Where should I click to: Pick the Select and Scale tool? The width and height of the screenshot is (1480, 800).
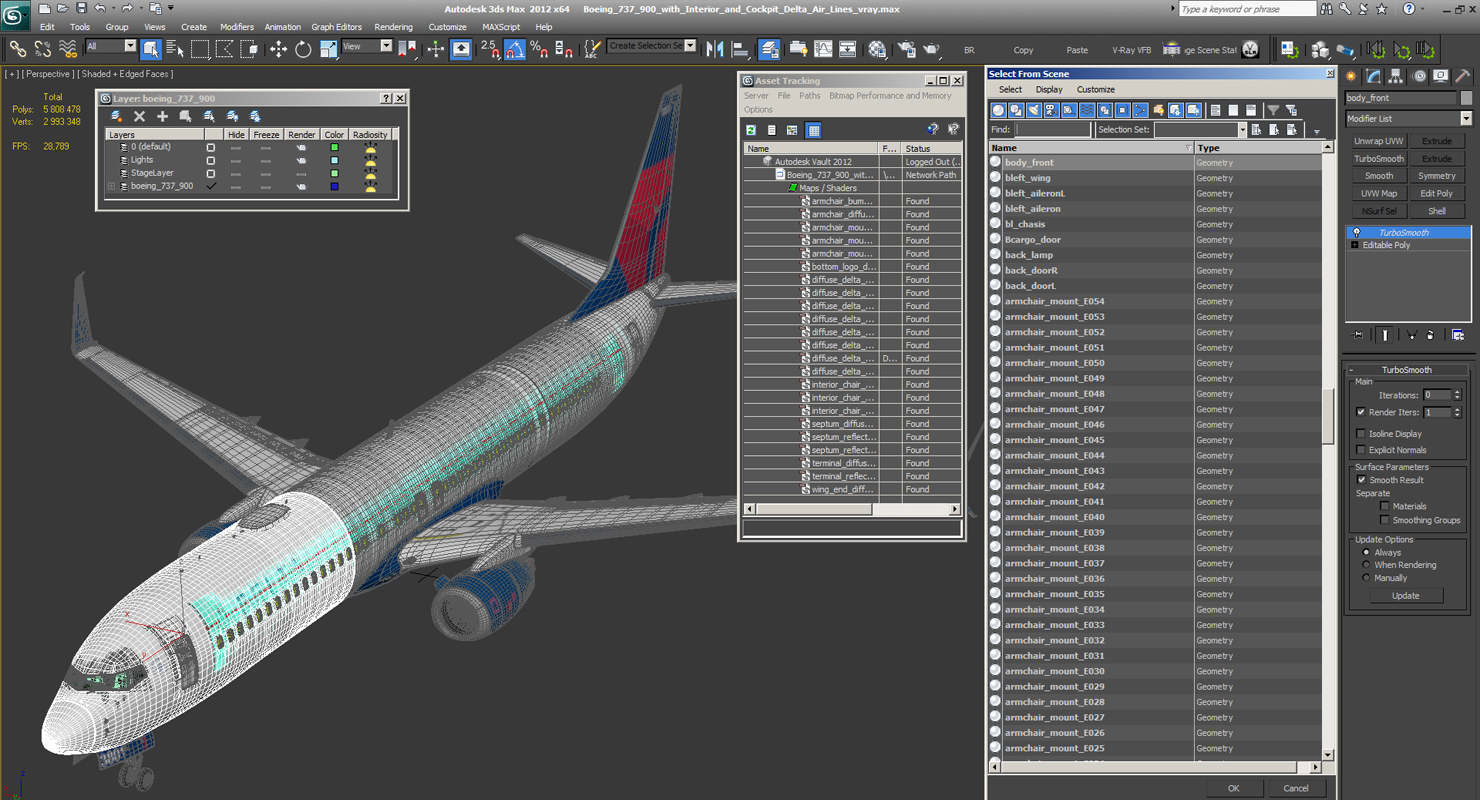328,49
